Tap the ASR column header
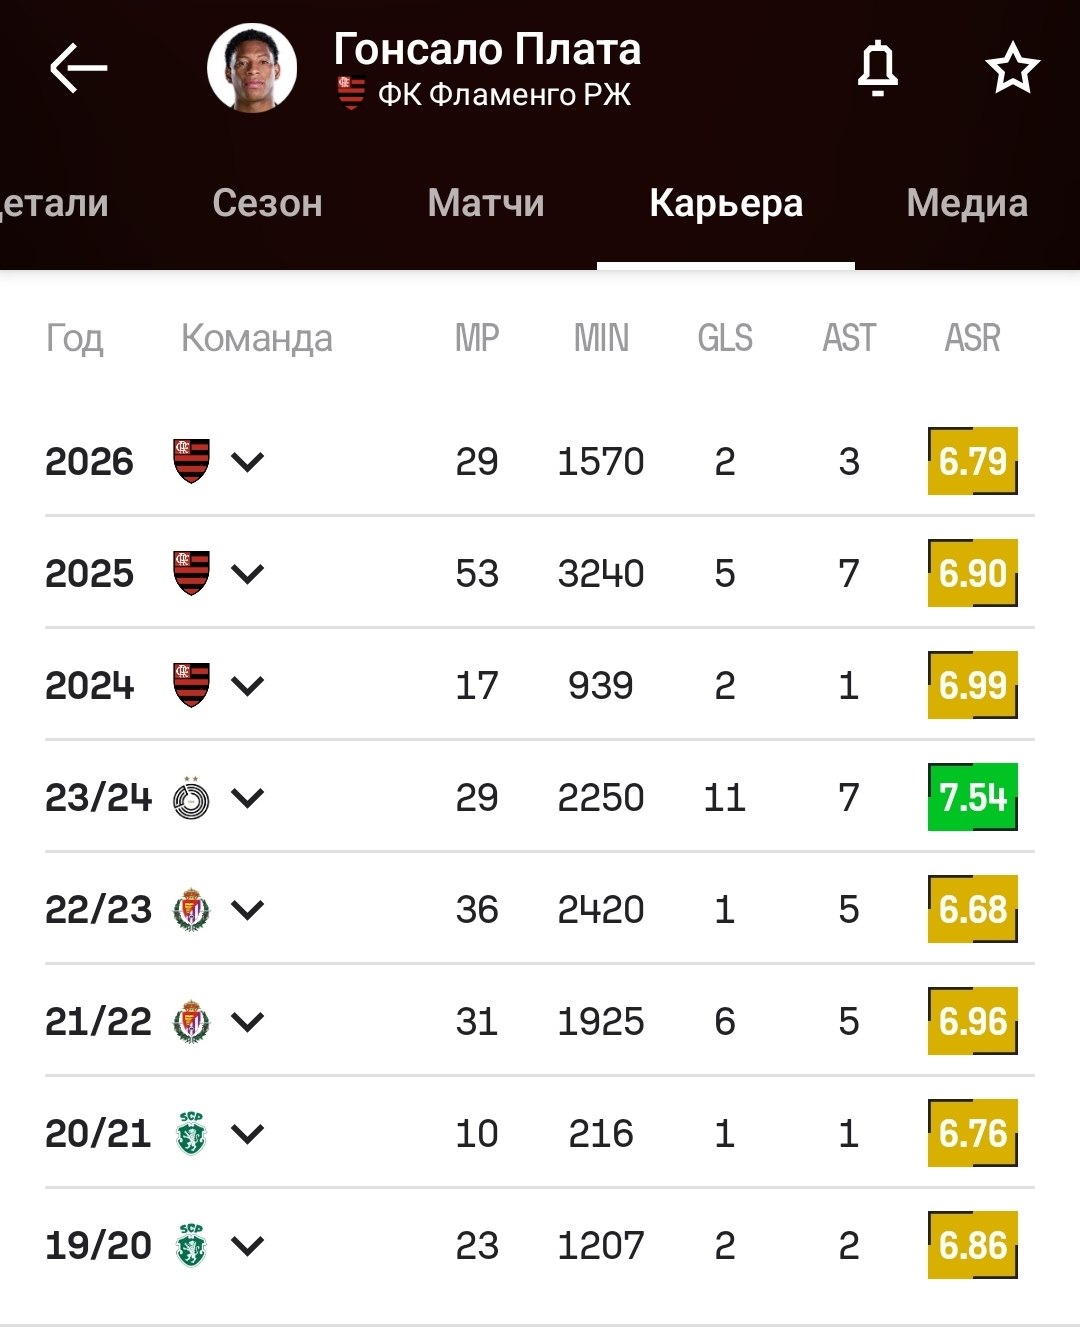The image size is (1080, 1332). coord(972,338)
